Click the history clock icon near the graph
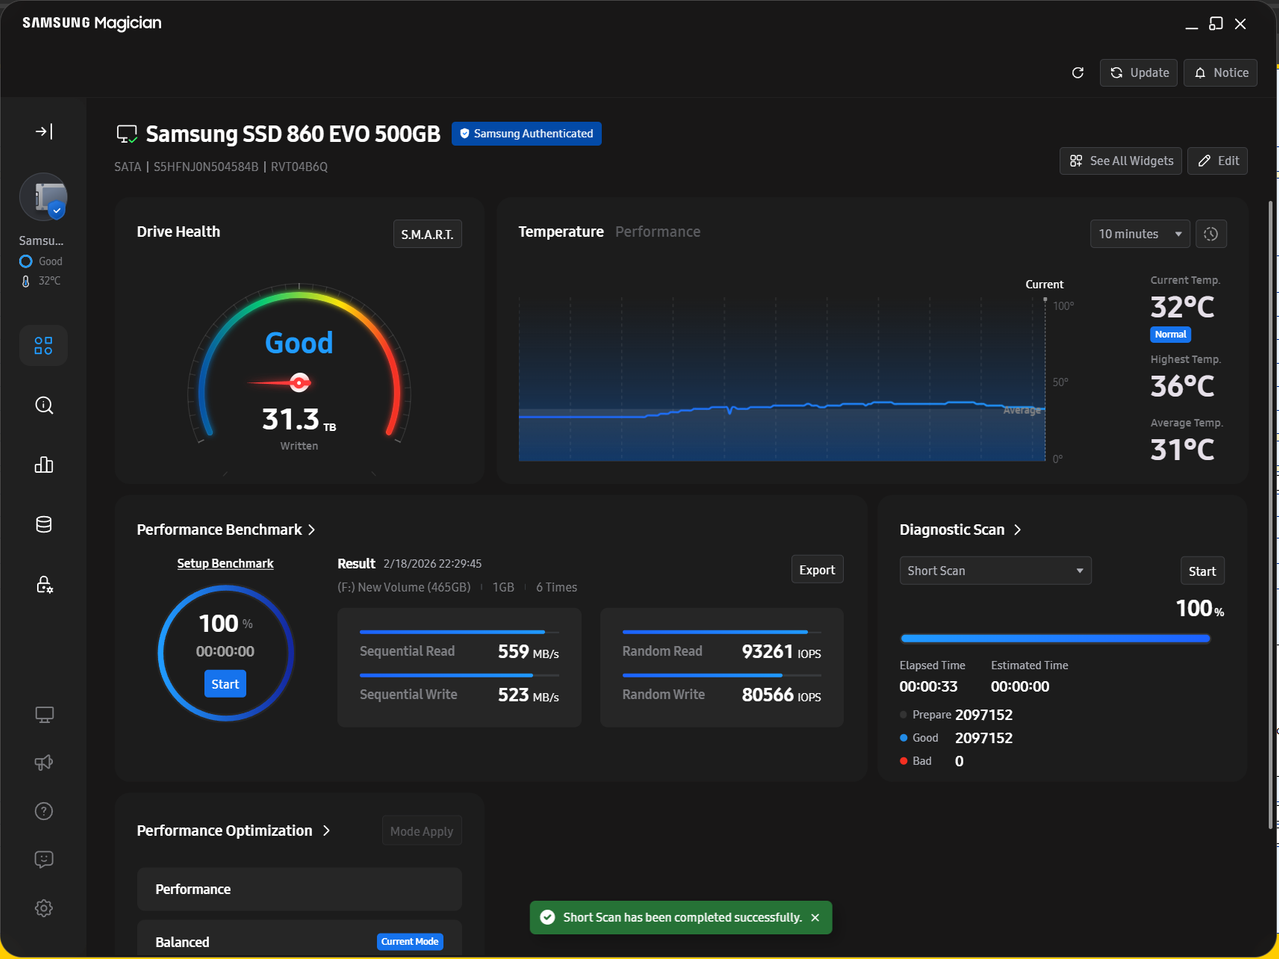1279x959 pixels. [1211, 234]
